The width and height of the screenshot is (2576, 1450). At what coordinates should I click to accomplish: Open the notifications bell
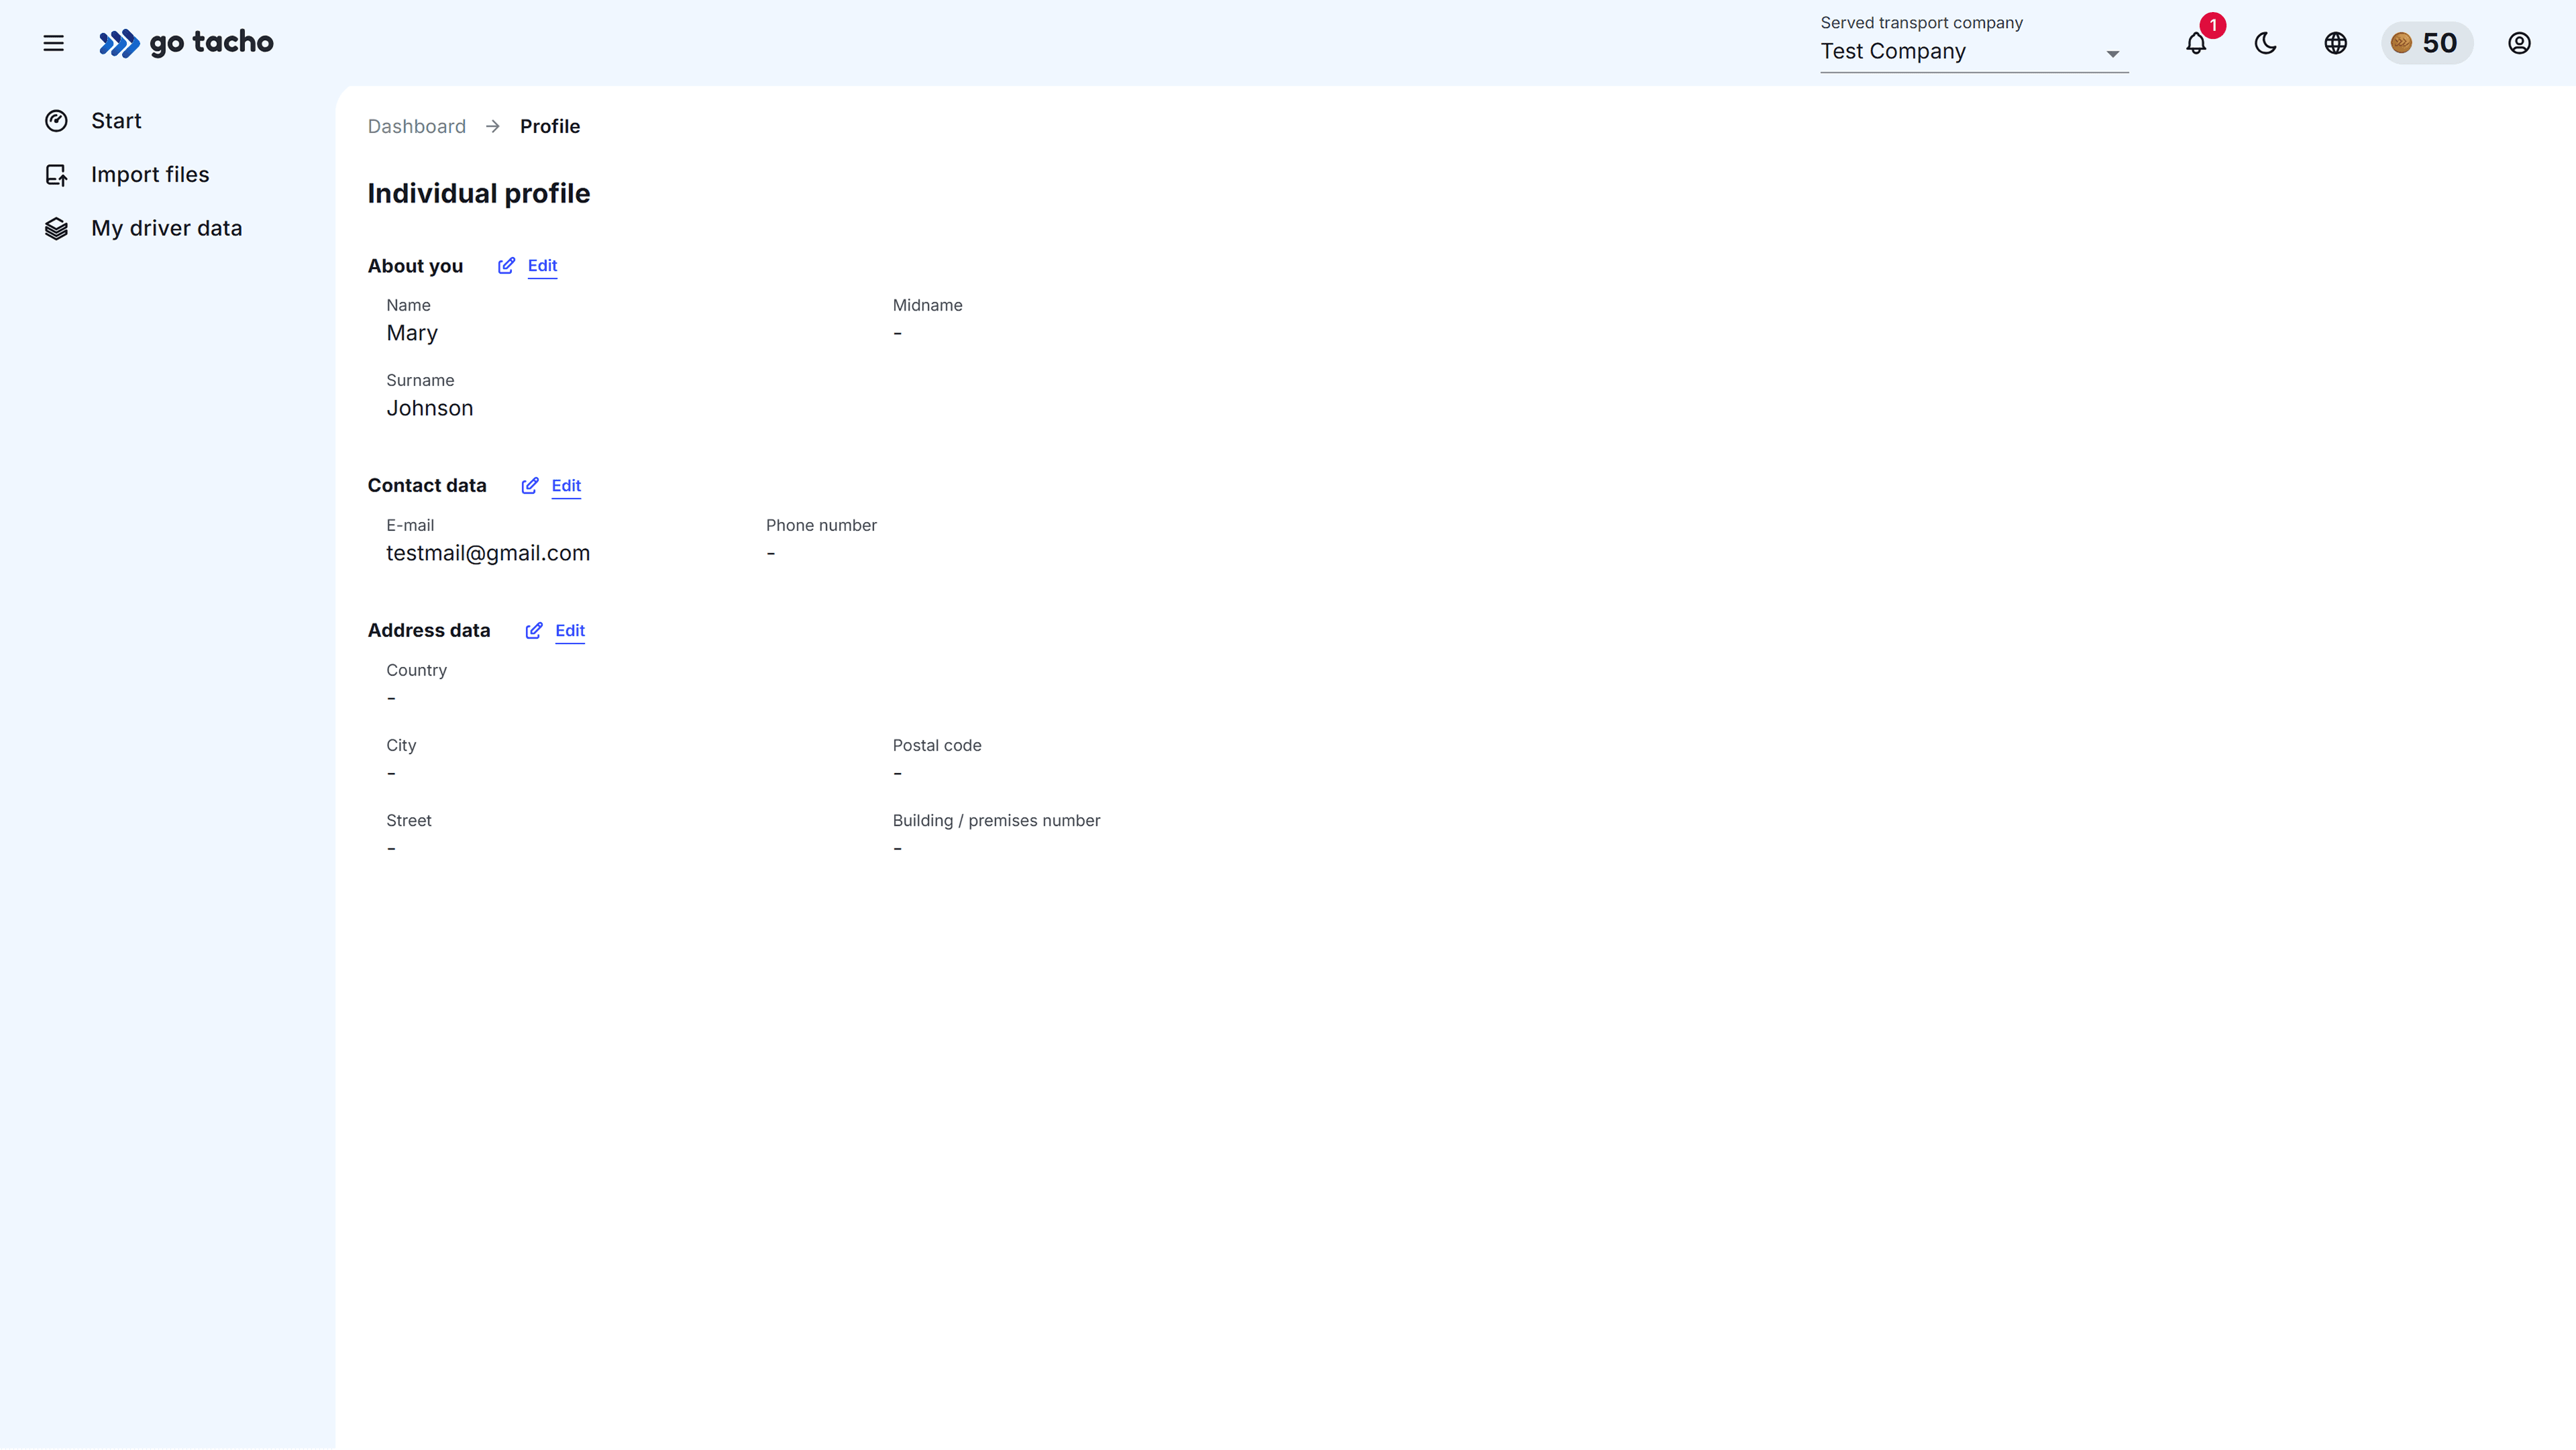pos(2196,43)
